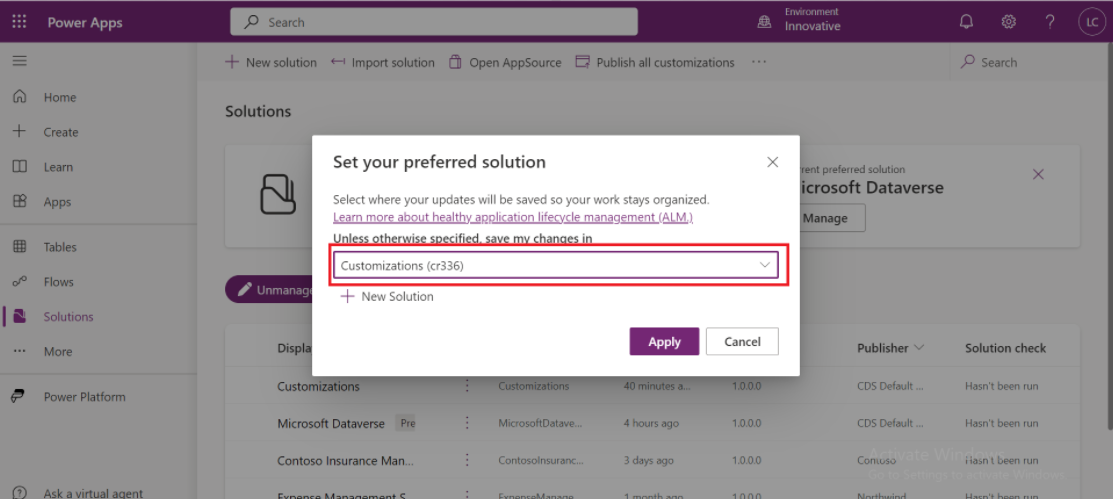Viewport: 1113px width, 499px height.
Task: Click the help question mark icon
Action: click(1050, 22)
